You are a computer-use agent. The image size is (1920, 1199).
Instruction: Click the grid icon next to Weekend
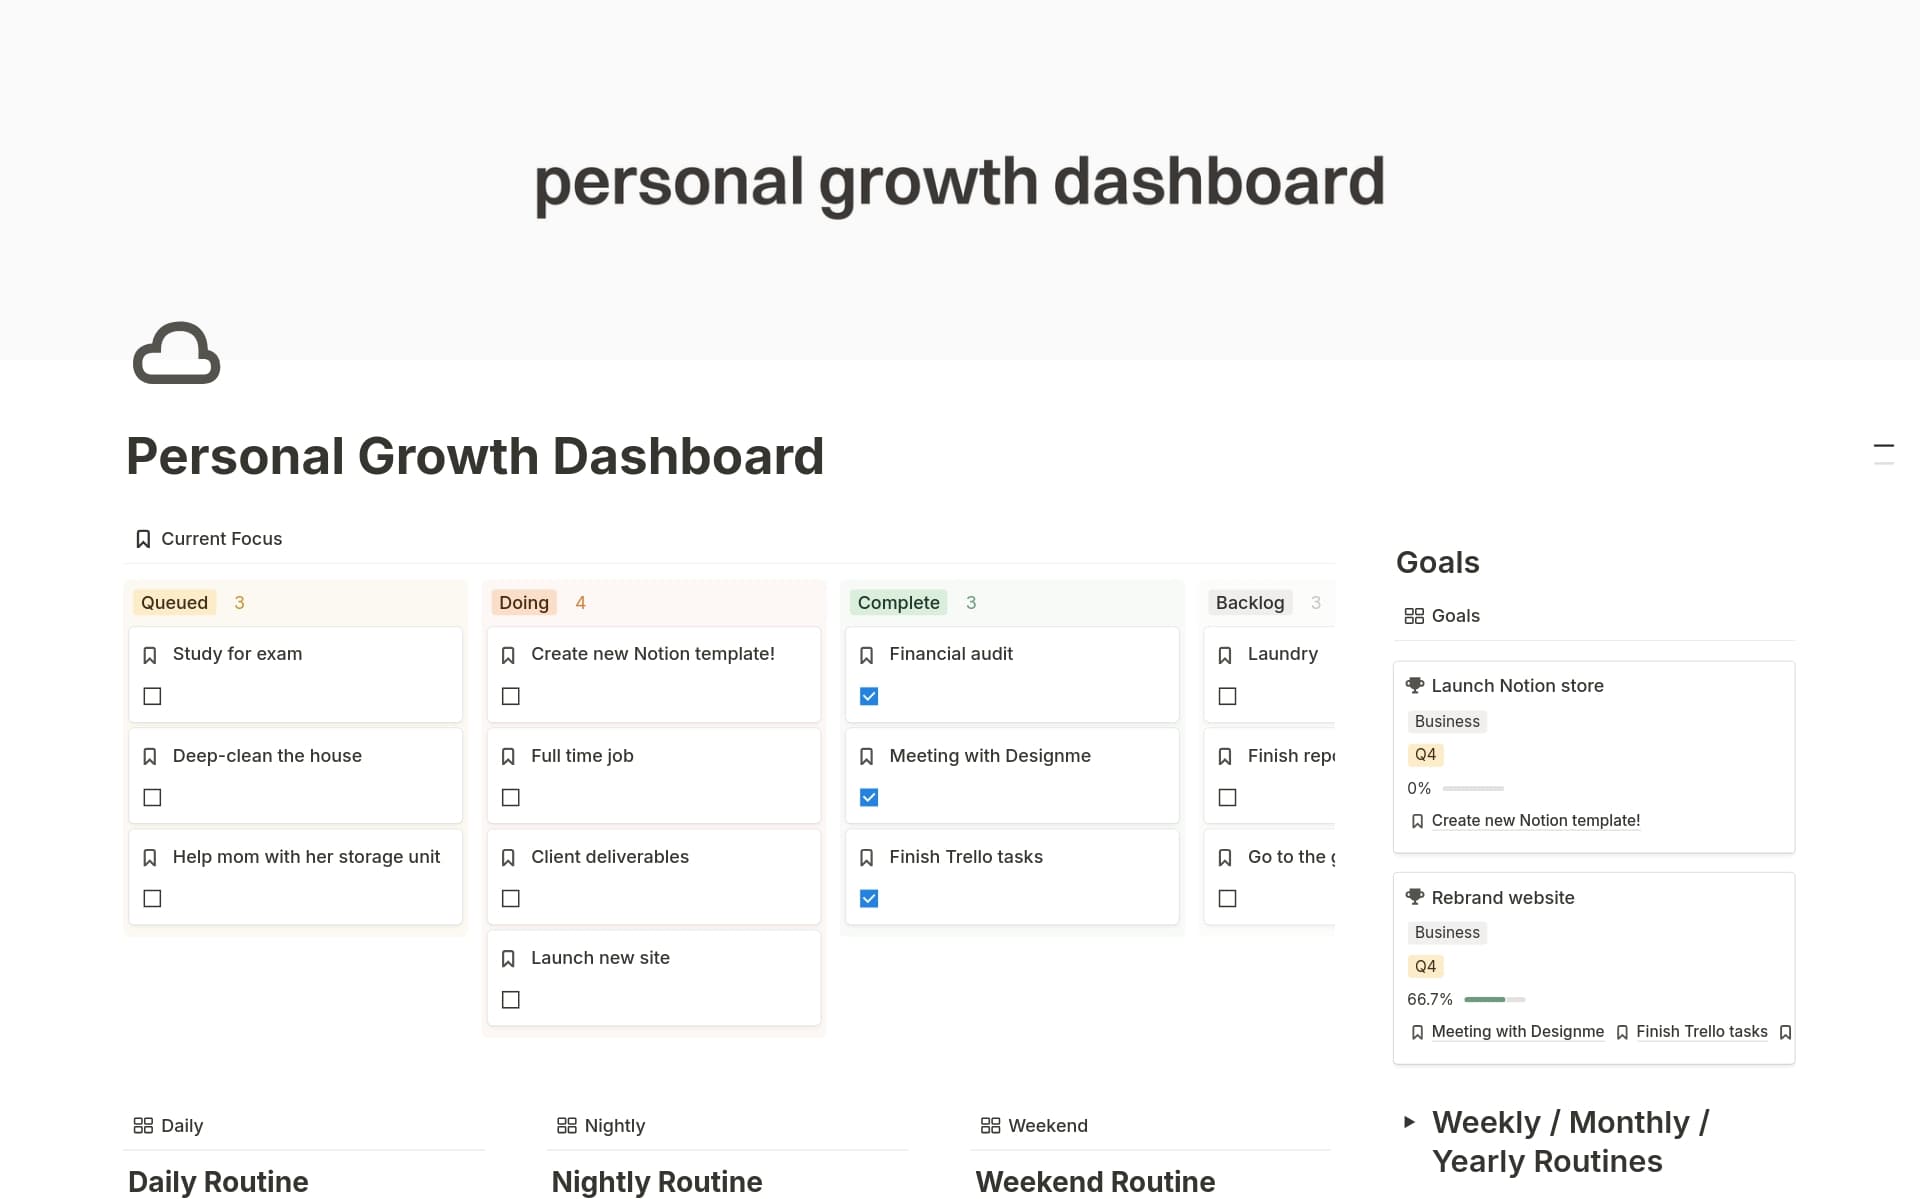[x=990, y=1124]
